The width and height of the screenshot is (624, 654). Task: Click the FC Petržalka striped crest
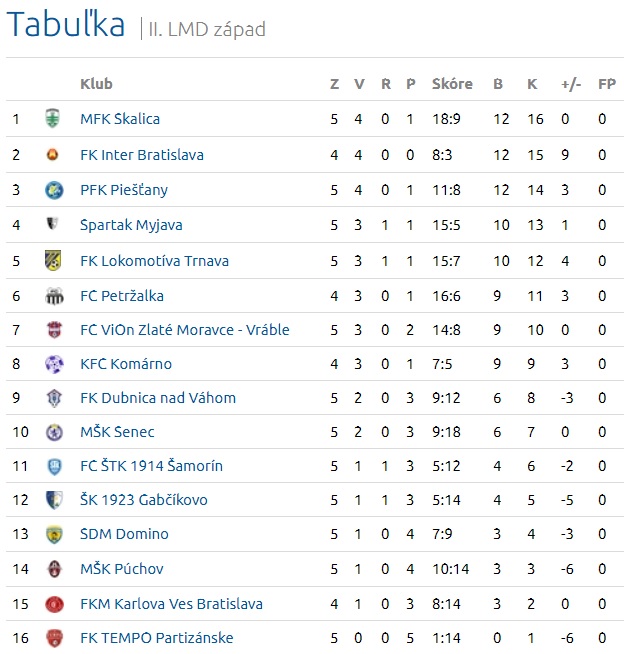[x=53, y=296]
